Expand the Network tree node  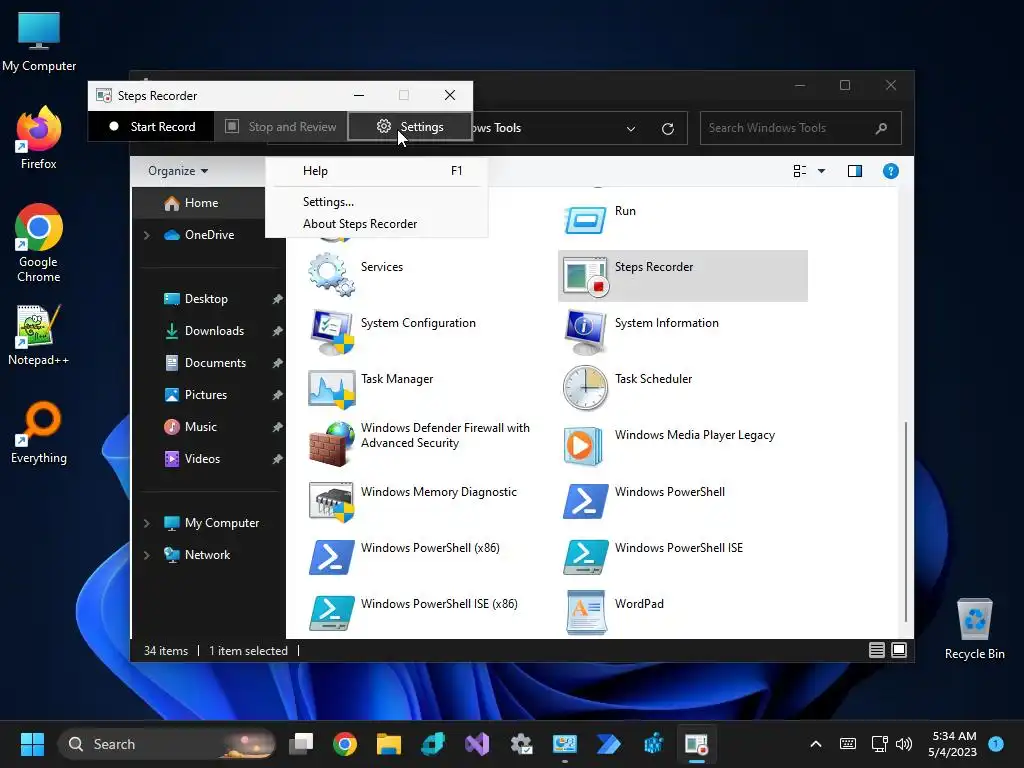click(147, 555)
